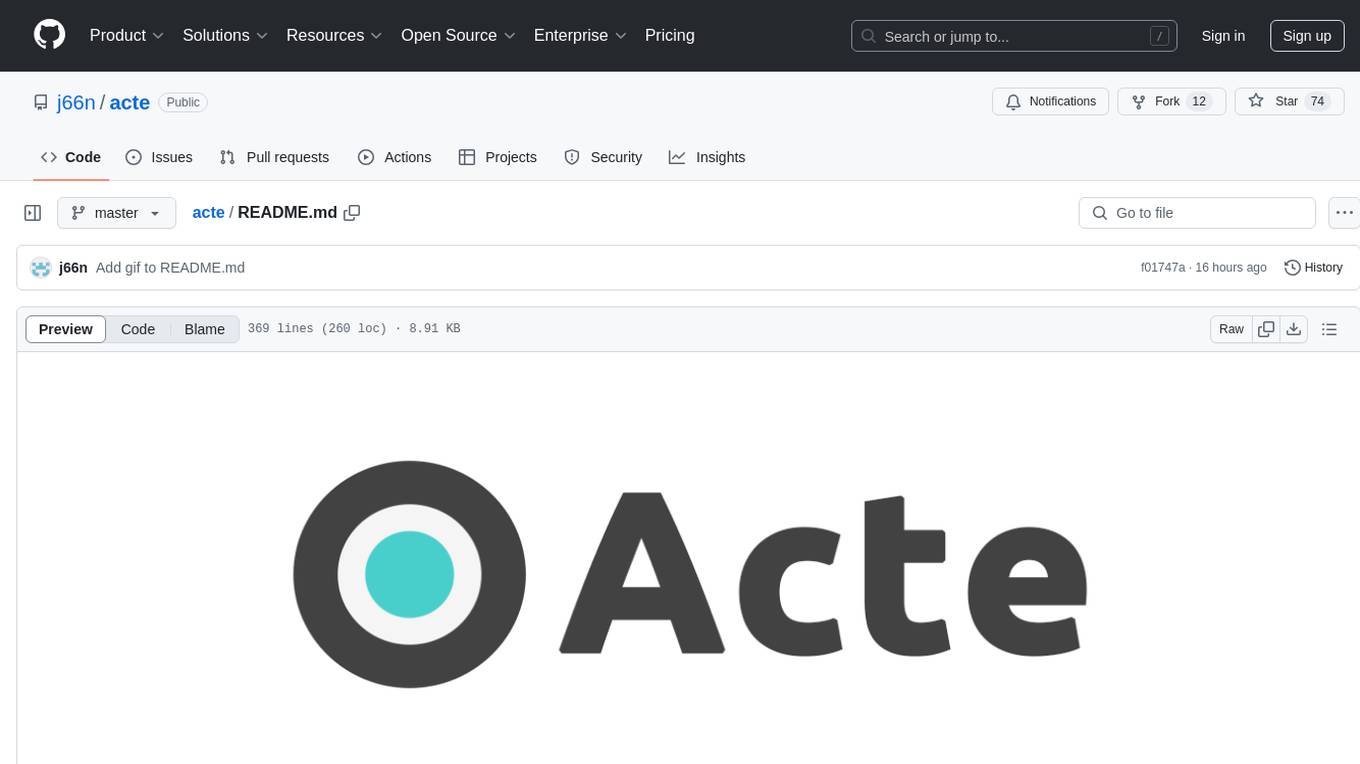
Task: Open commit Add gif to README.md
Action: click(x=170, y=267)
